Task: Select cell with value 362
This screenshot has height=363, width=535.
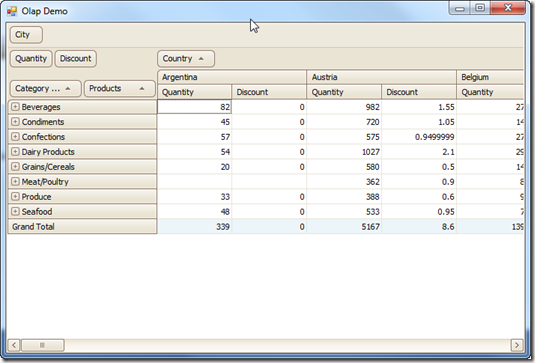Action: coord(344,182)
